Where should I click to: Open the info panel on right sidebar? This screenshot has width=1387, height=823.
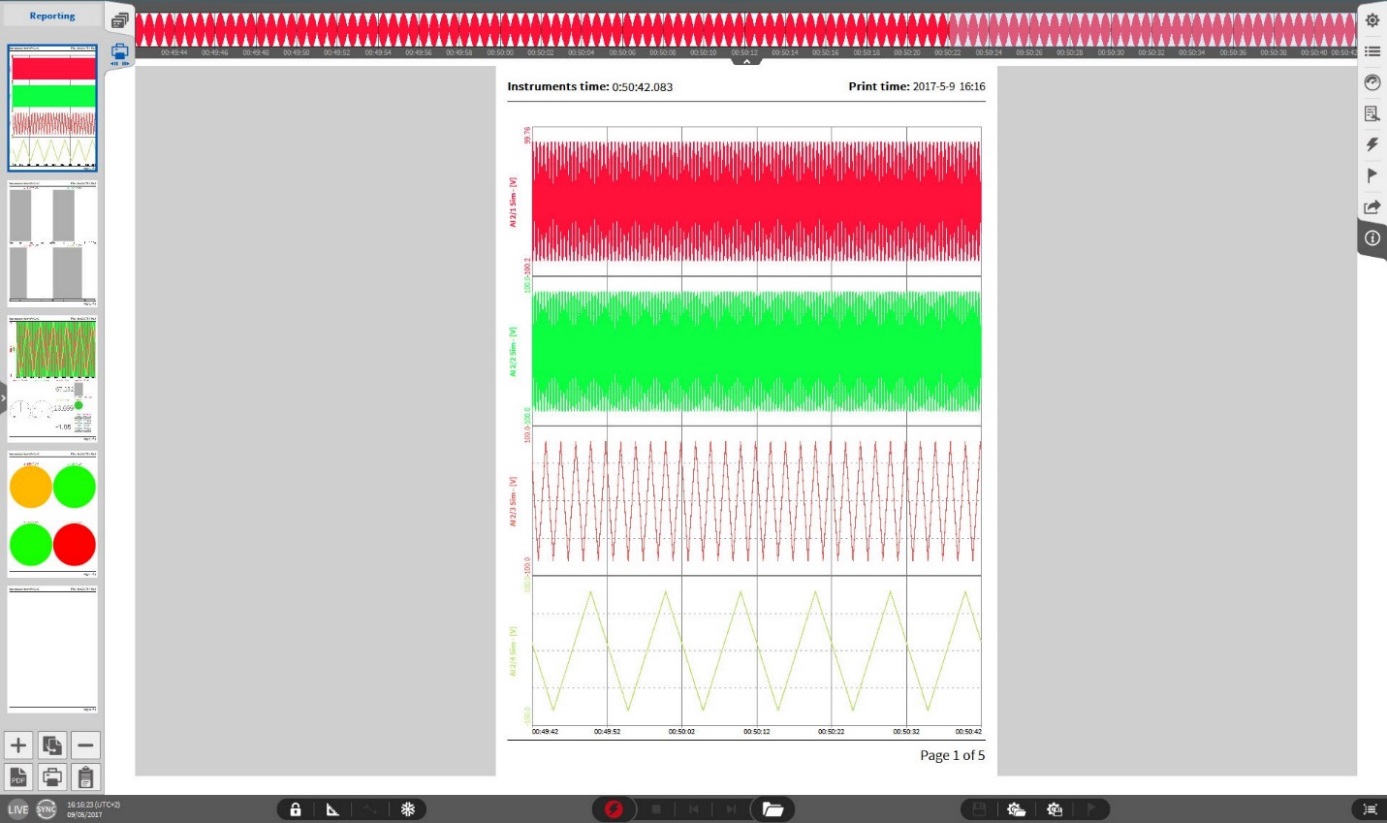[1372, 238]
